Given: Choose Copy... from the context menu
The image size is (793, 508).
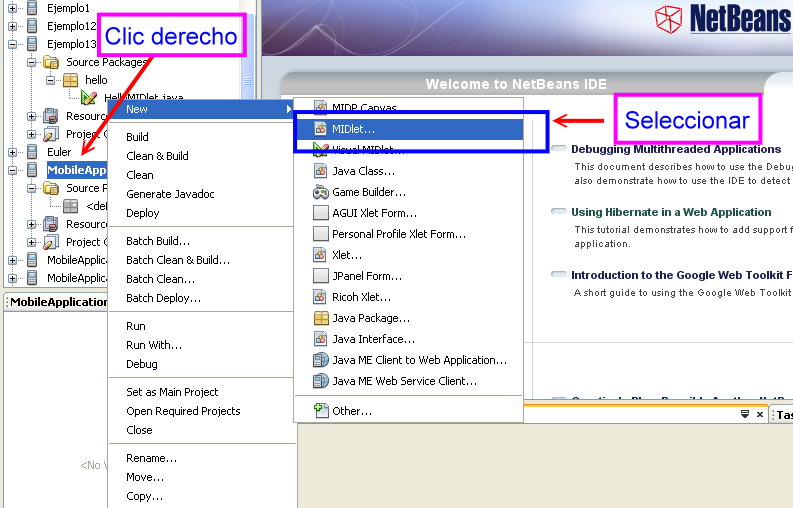Looking at the screenshot, I should click(x=201, y=496).
